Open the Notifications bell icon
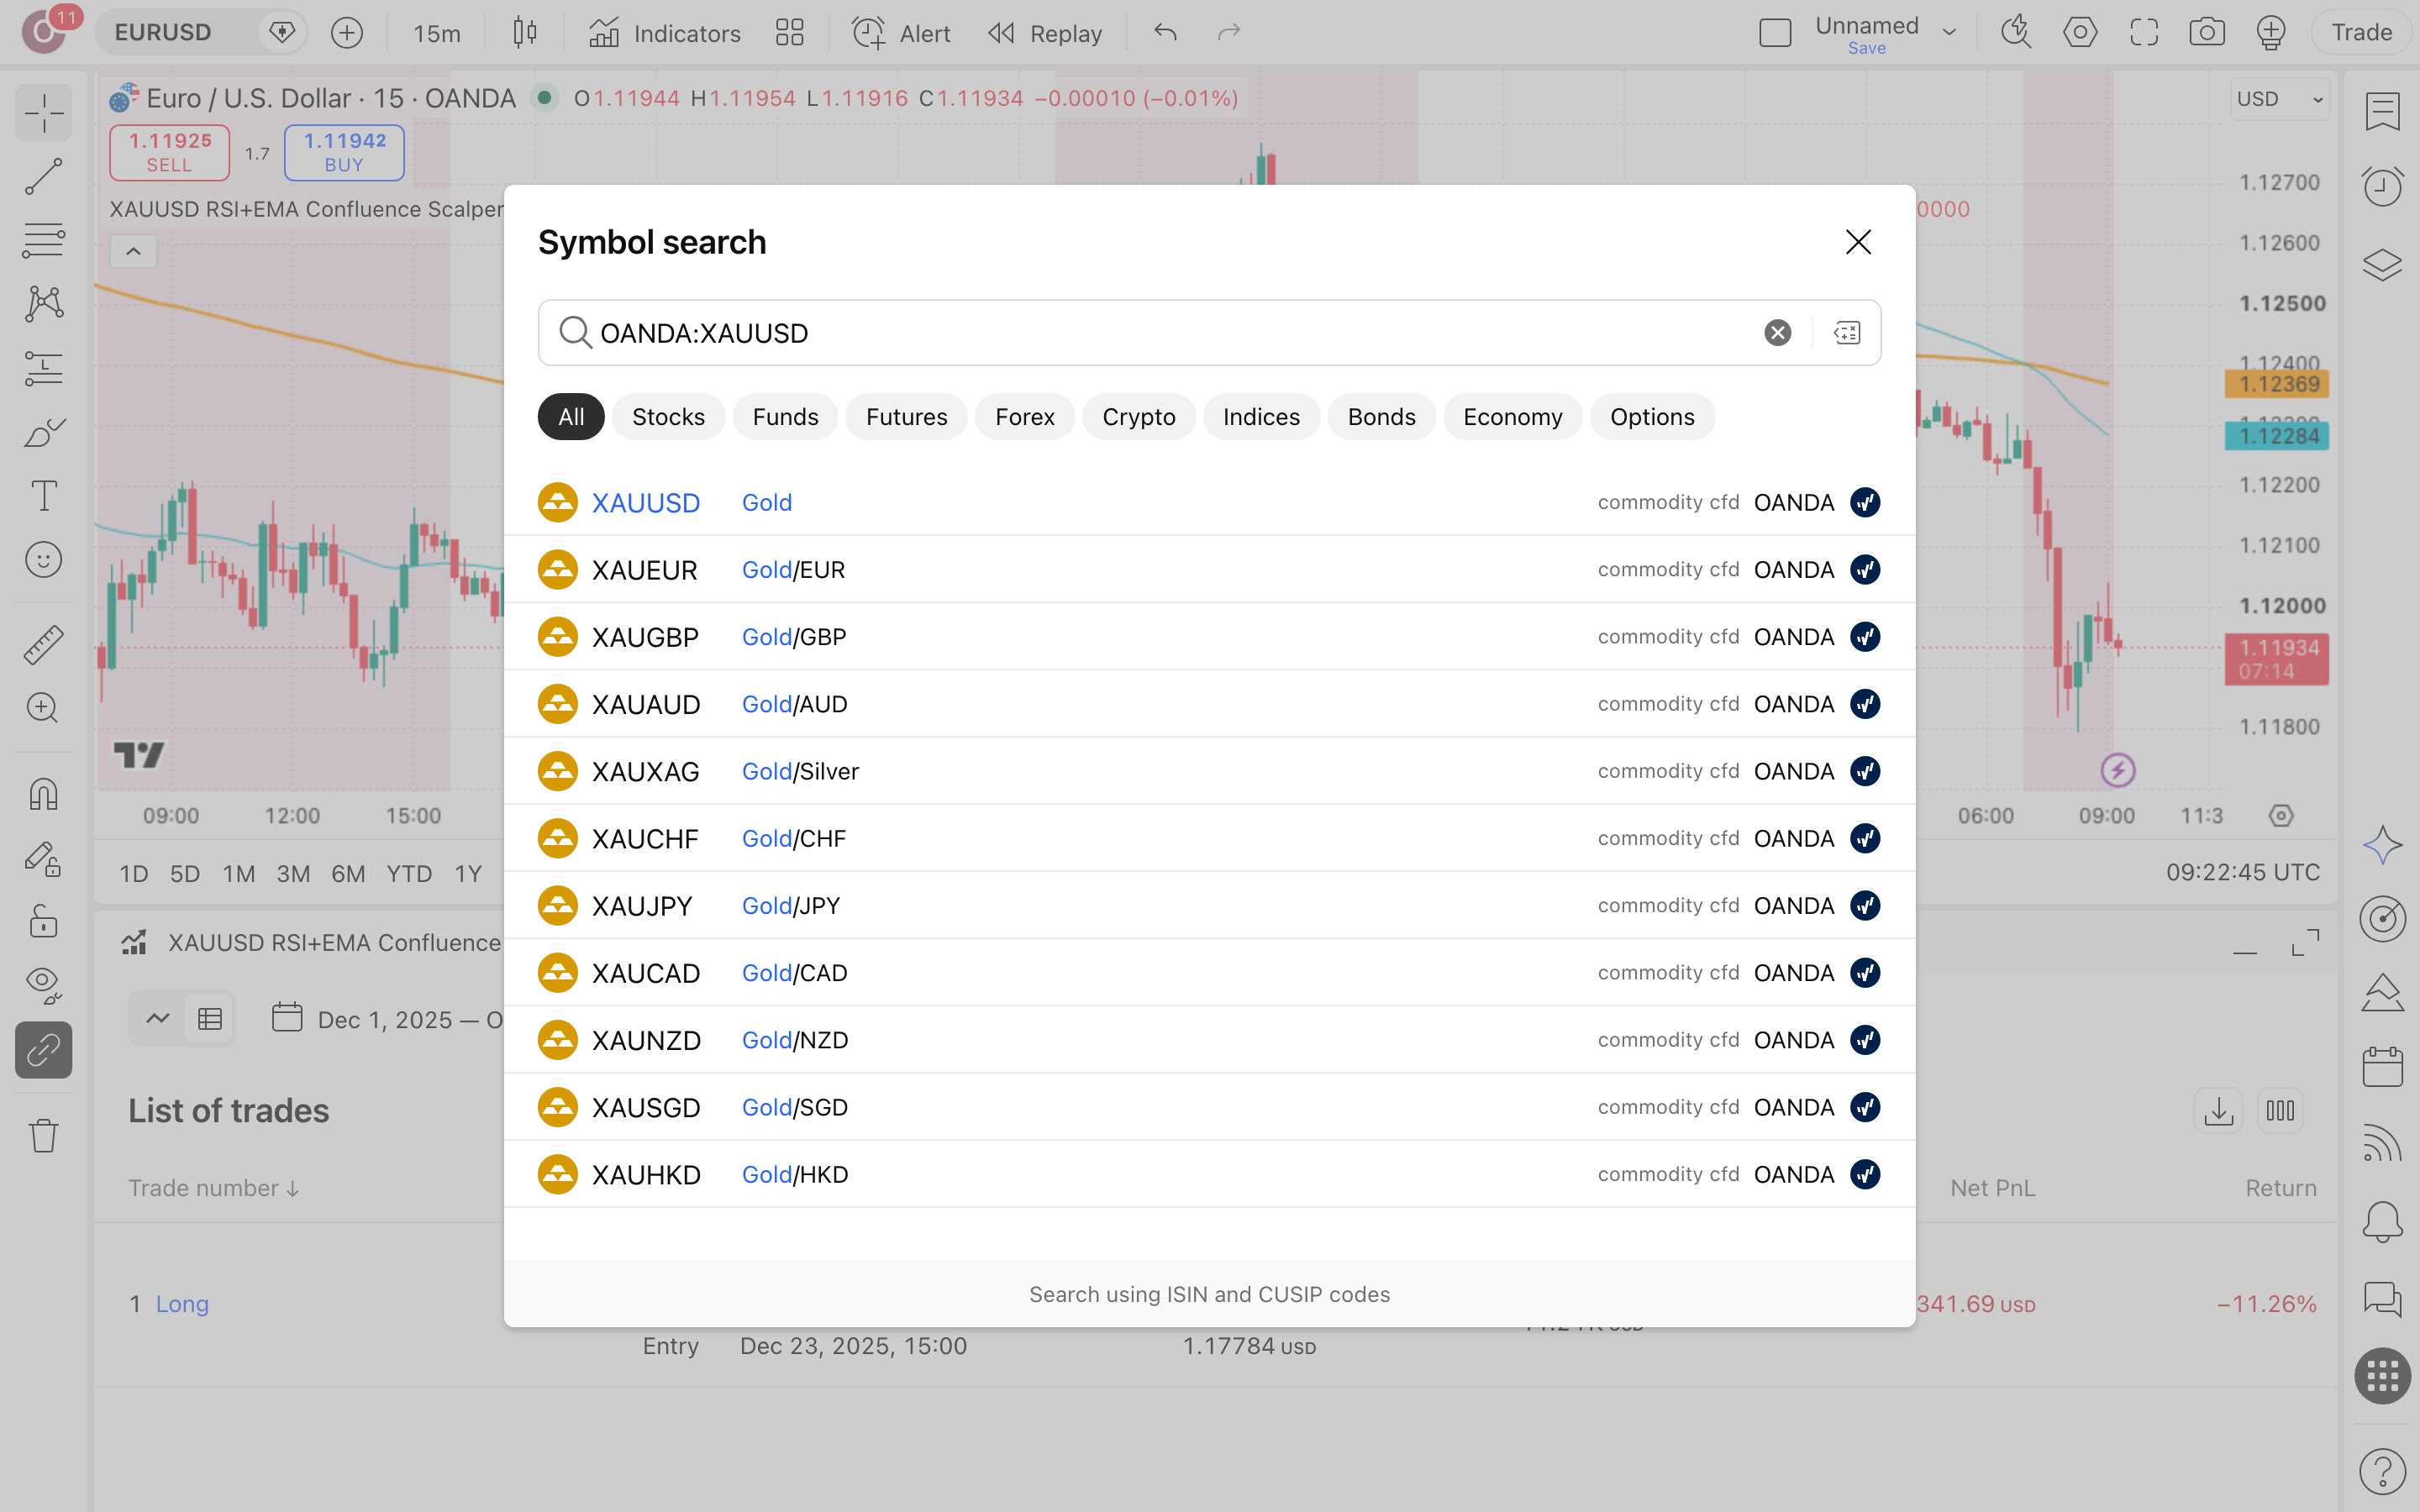 tap(2382, 1221)
